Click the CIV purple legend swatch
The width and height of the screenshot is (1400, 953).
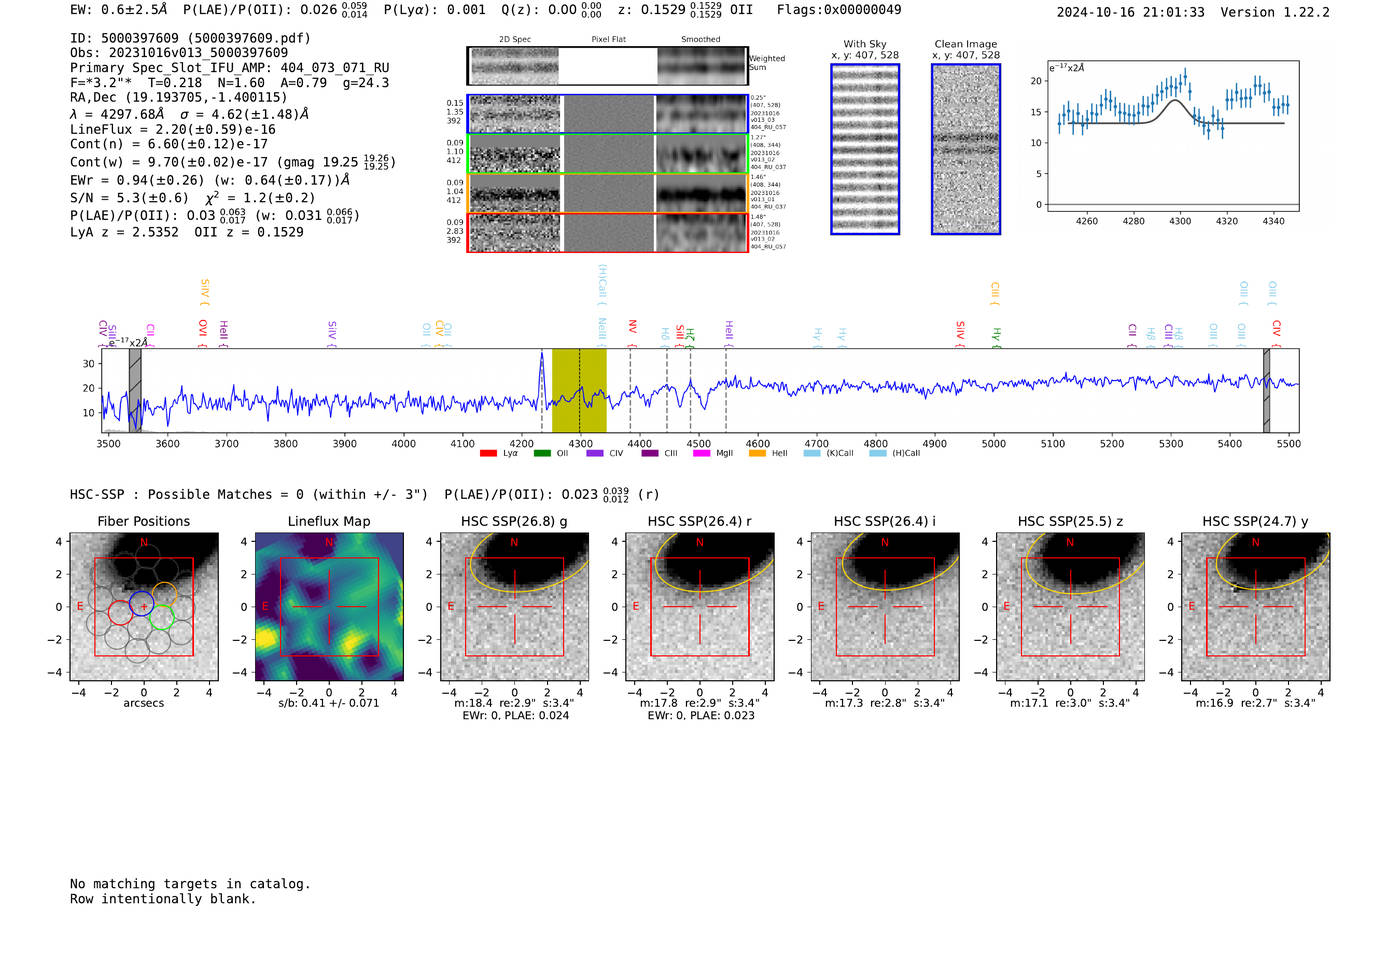tap(595, 453)
